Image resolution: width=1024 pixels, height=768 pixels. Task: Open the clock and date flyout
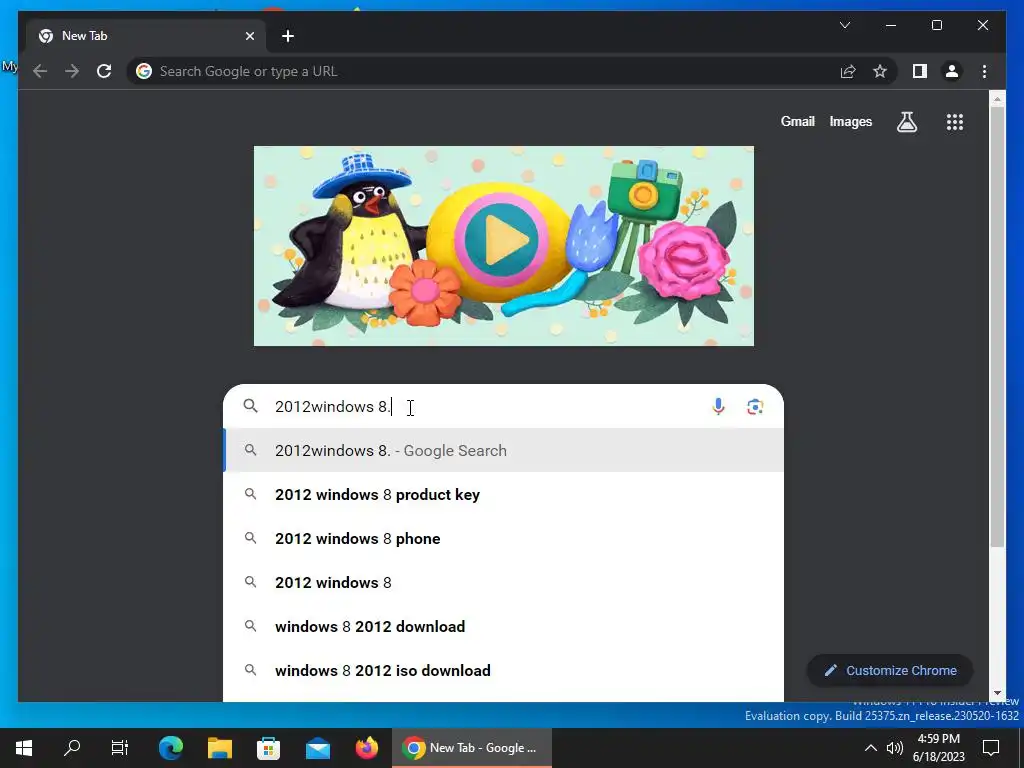click(938, 748)
